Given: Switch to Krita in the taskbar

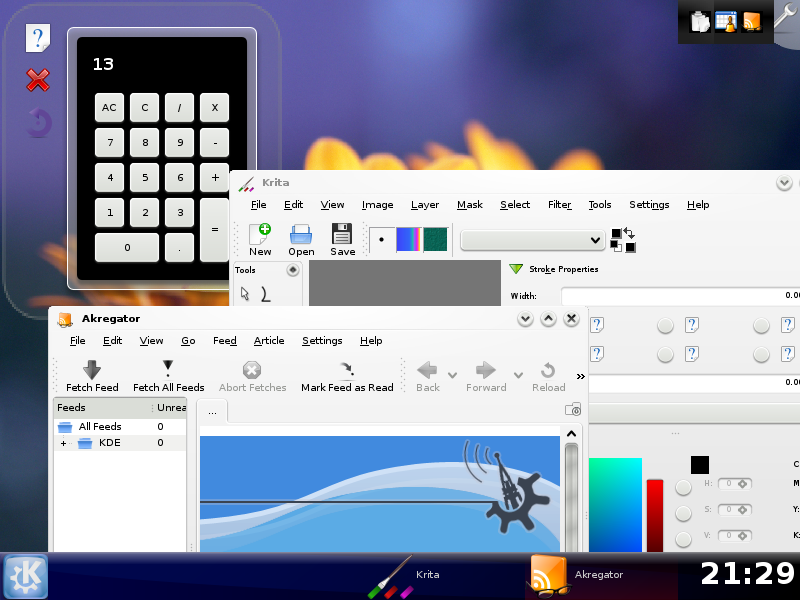Looking at the screenshot, I should [403, 576].
